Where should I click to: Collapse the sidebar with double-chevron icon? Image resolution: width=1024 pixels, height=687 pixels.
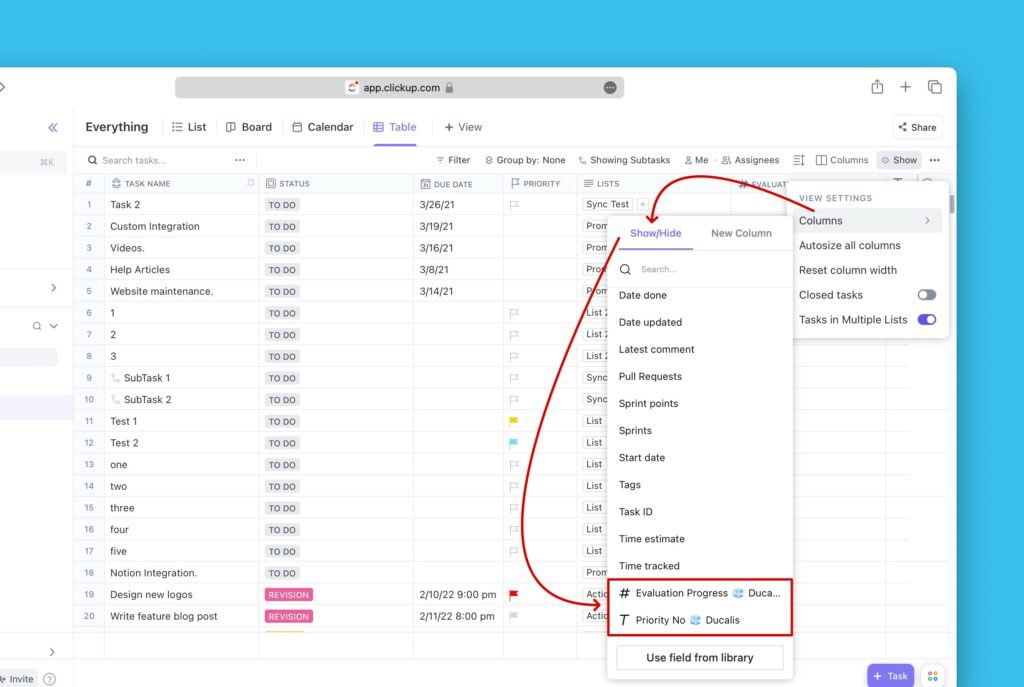53,127
